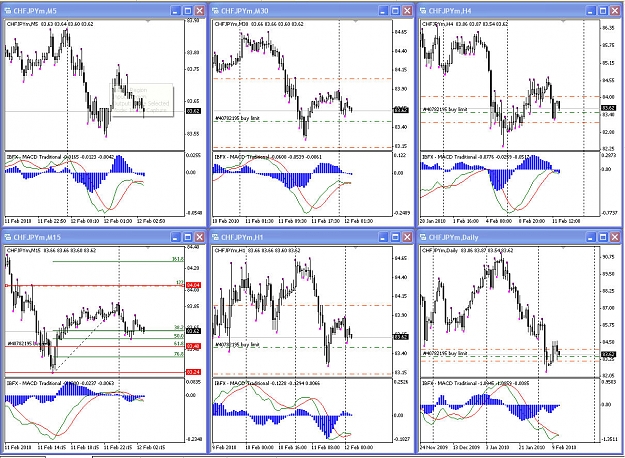Select the buy limit order label in H1 chart
Screen dimensions: 625x458
tap(238, 345)
